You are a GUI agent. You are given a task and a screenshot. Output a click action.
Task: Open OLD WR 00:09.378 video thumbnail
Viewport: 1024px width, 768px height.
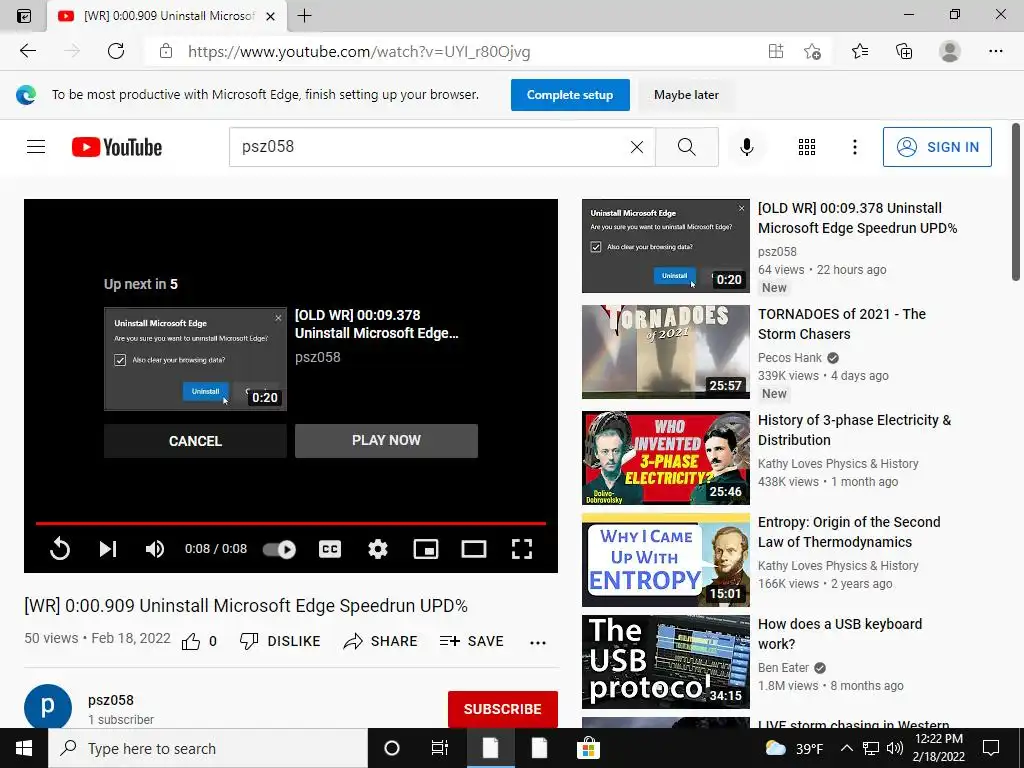coord(665,246)
